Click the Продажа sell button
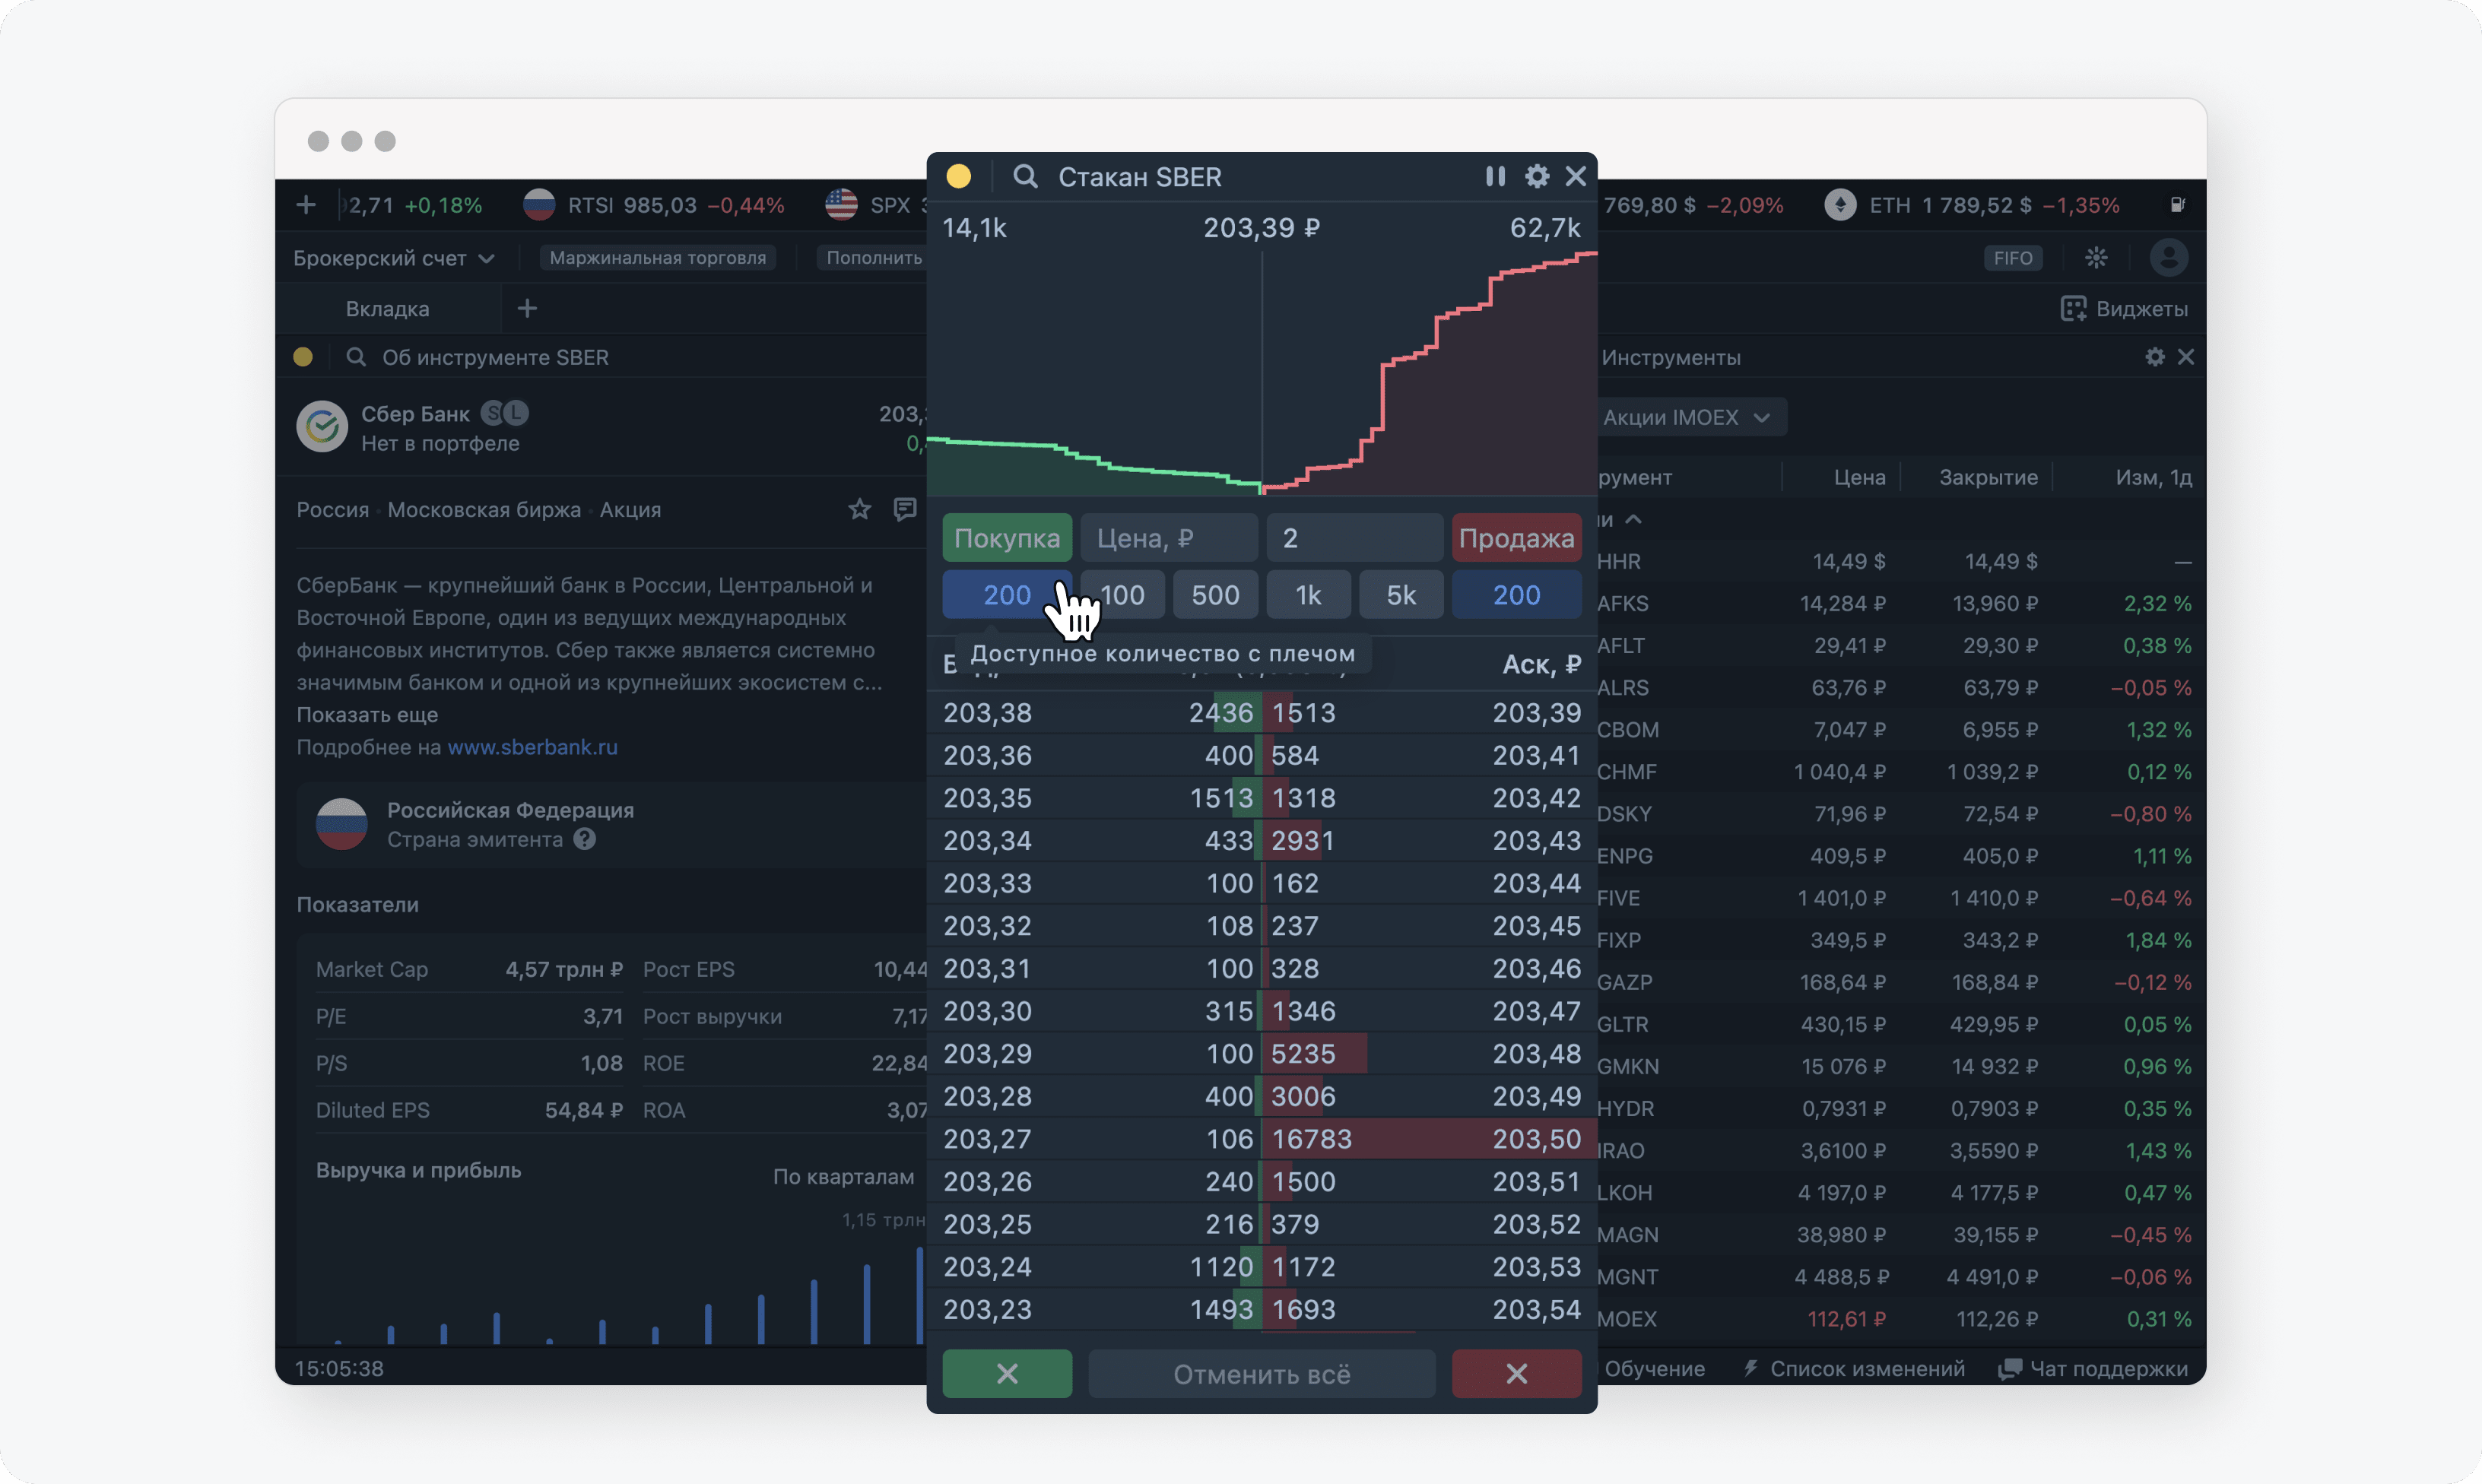 1516,538
